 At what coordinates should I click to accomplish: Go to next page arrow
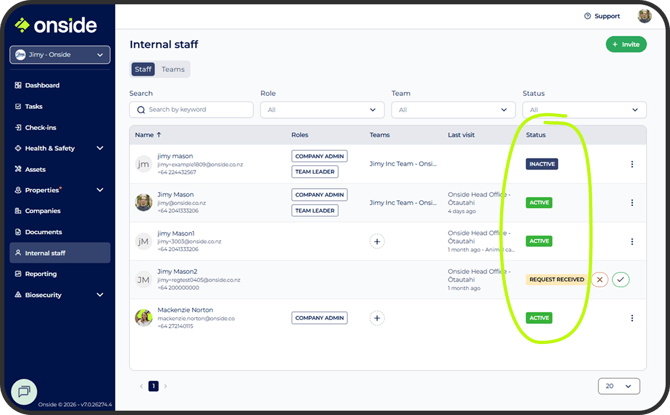[165, 386]
